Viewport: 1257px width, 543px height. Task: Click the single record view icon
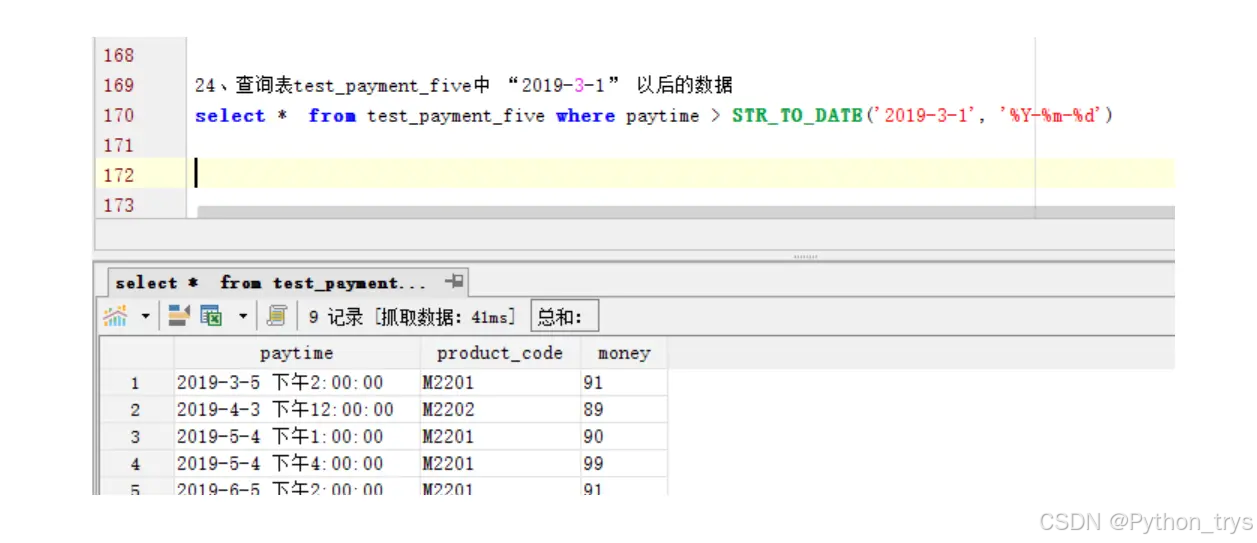point(178,317)
